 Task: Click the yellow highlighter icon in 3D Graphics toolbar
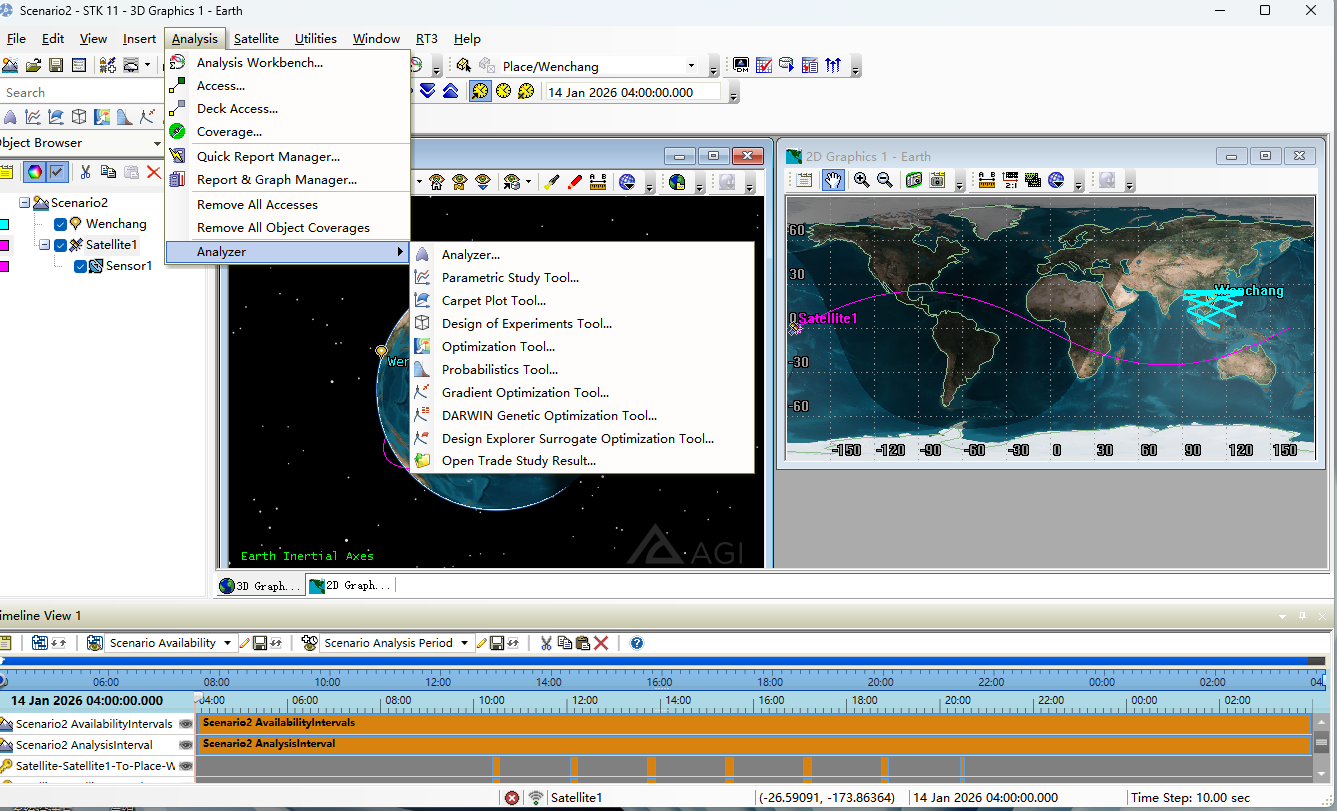551,181
